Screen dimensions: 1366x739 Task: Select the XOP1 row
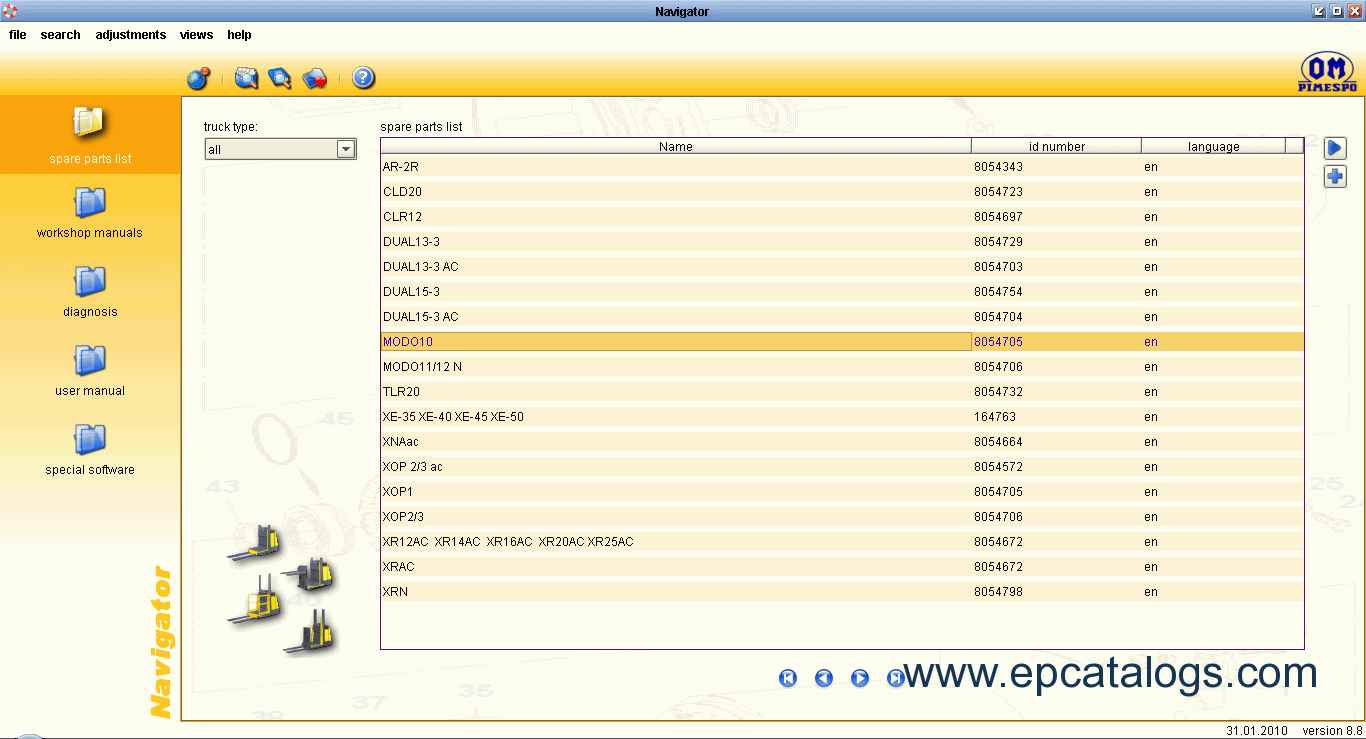[x=842, y=492]
